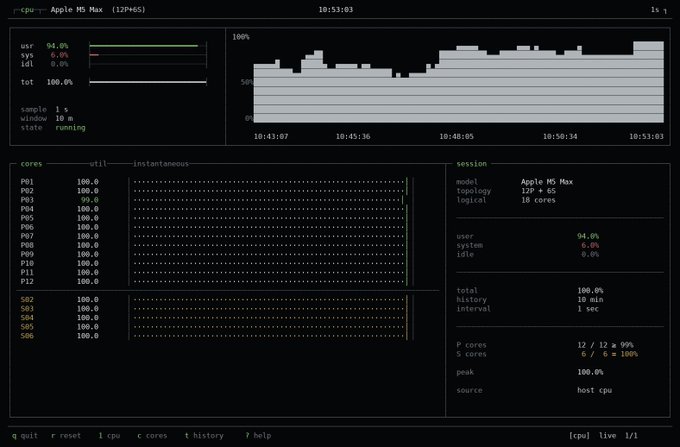The height and width of the screenshot is (447, 680).
Task: Click the 1s refresh interval in header
Action: coord(655,10)
